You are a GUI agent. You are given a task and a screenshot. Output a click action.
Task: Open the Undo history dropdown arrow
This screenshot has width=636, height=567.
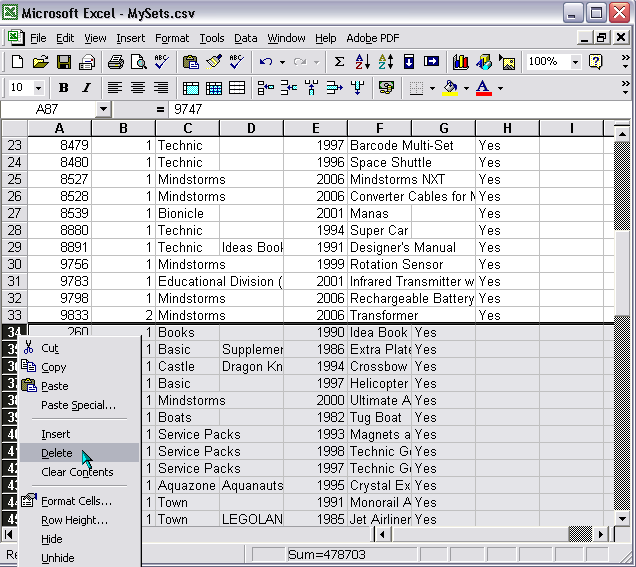pos(282,62)
